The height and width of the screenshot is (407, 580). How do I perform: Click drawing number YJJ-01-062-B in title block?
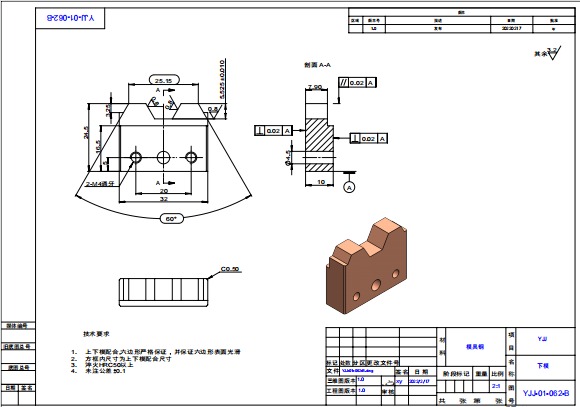coord(546,393)
